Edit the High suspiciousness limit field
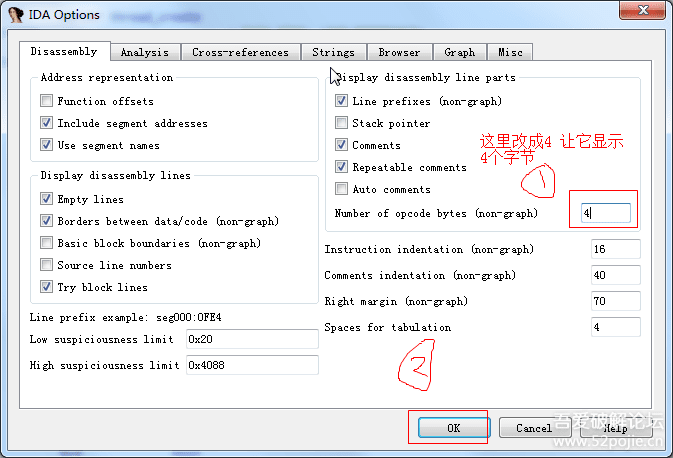Image resolution: width=673 pixels, height=458 pixels. 252,365
